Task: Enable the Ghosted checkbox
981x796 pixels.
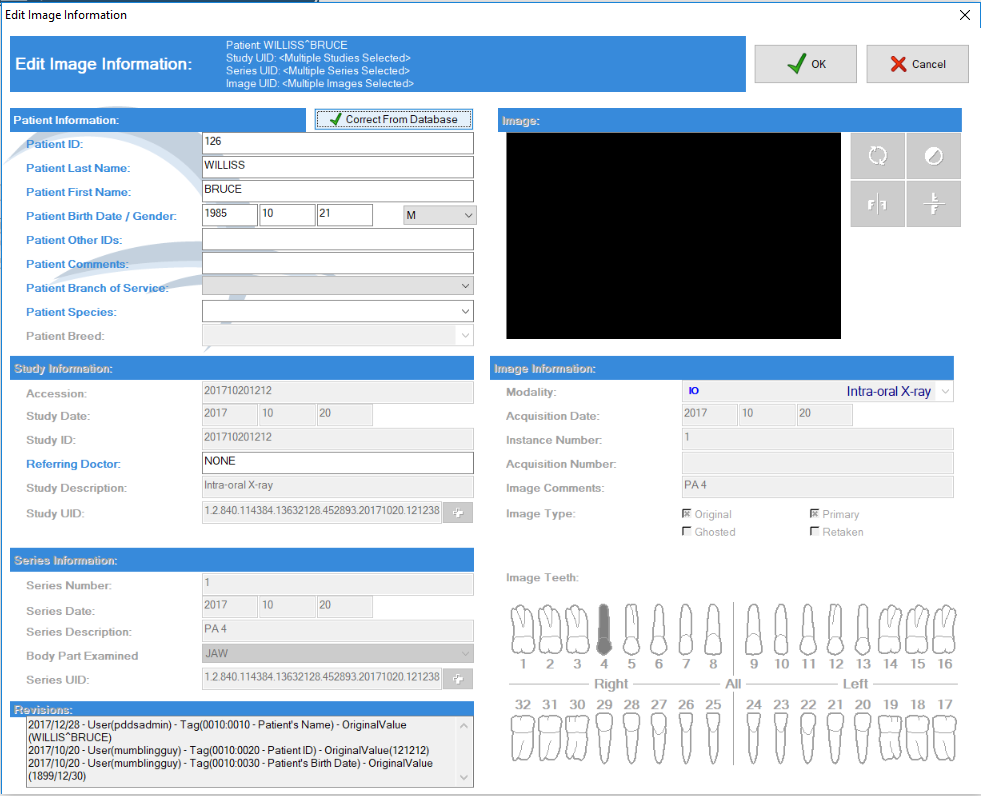Action: coord(686,531)
